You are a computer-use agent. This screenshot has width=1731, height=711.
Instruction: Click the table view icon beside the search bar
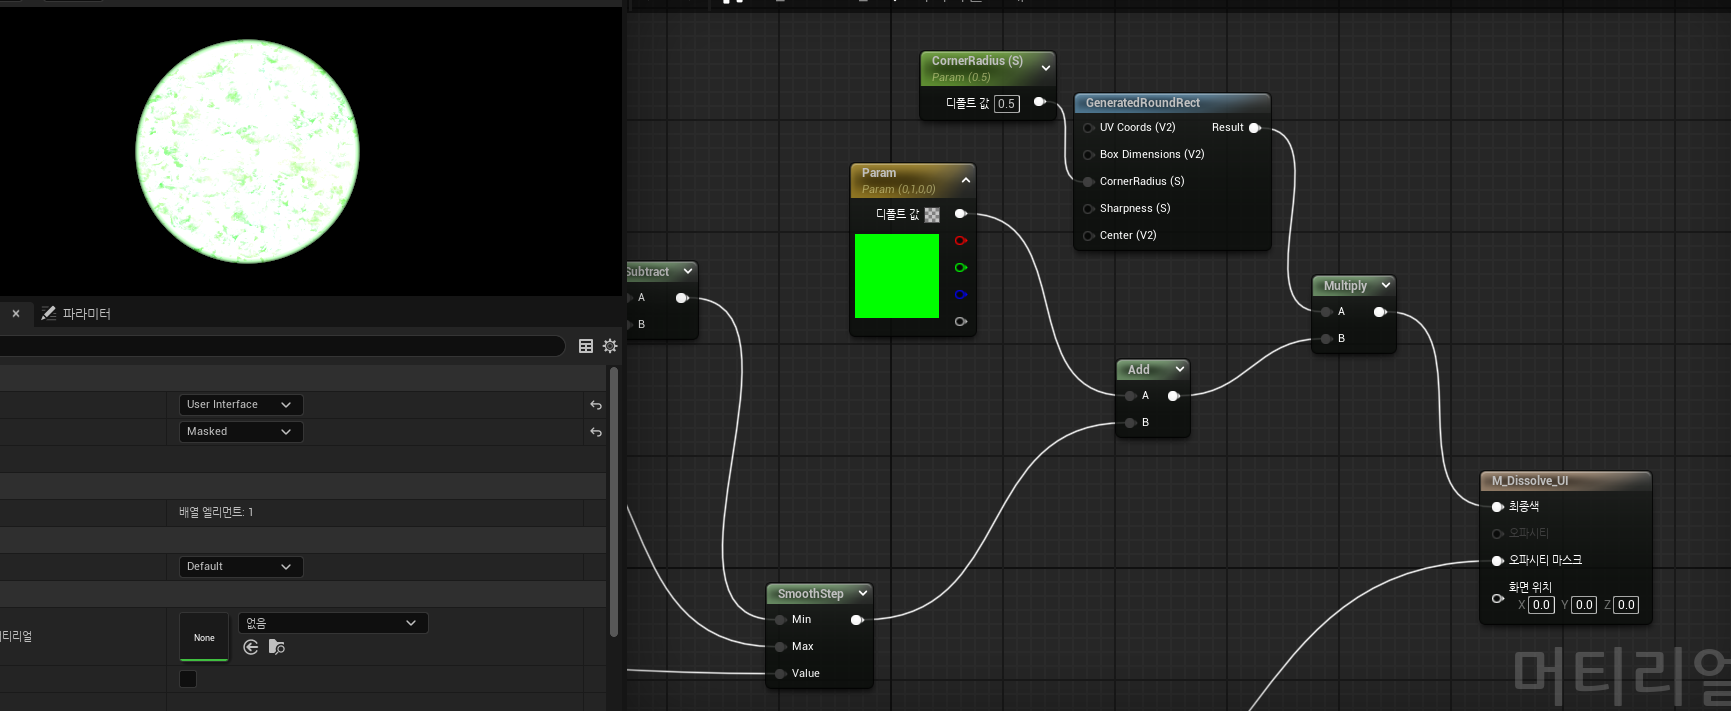pos(586,346)
